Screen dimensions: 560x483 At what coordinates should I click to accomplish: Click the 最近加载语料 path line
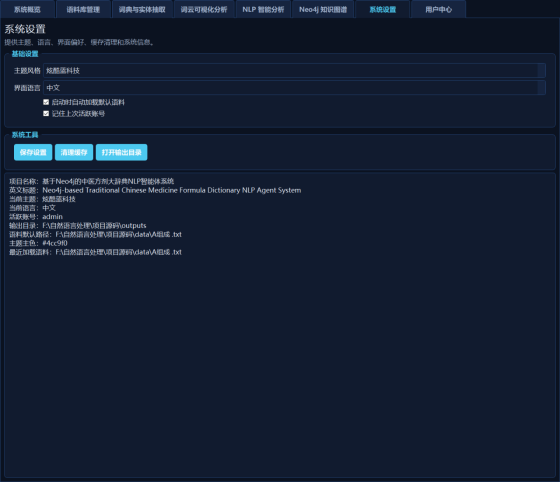(95, 252)
